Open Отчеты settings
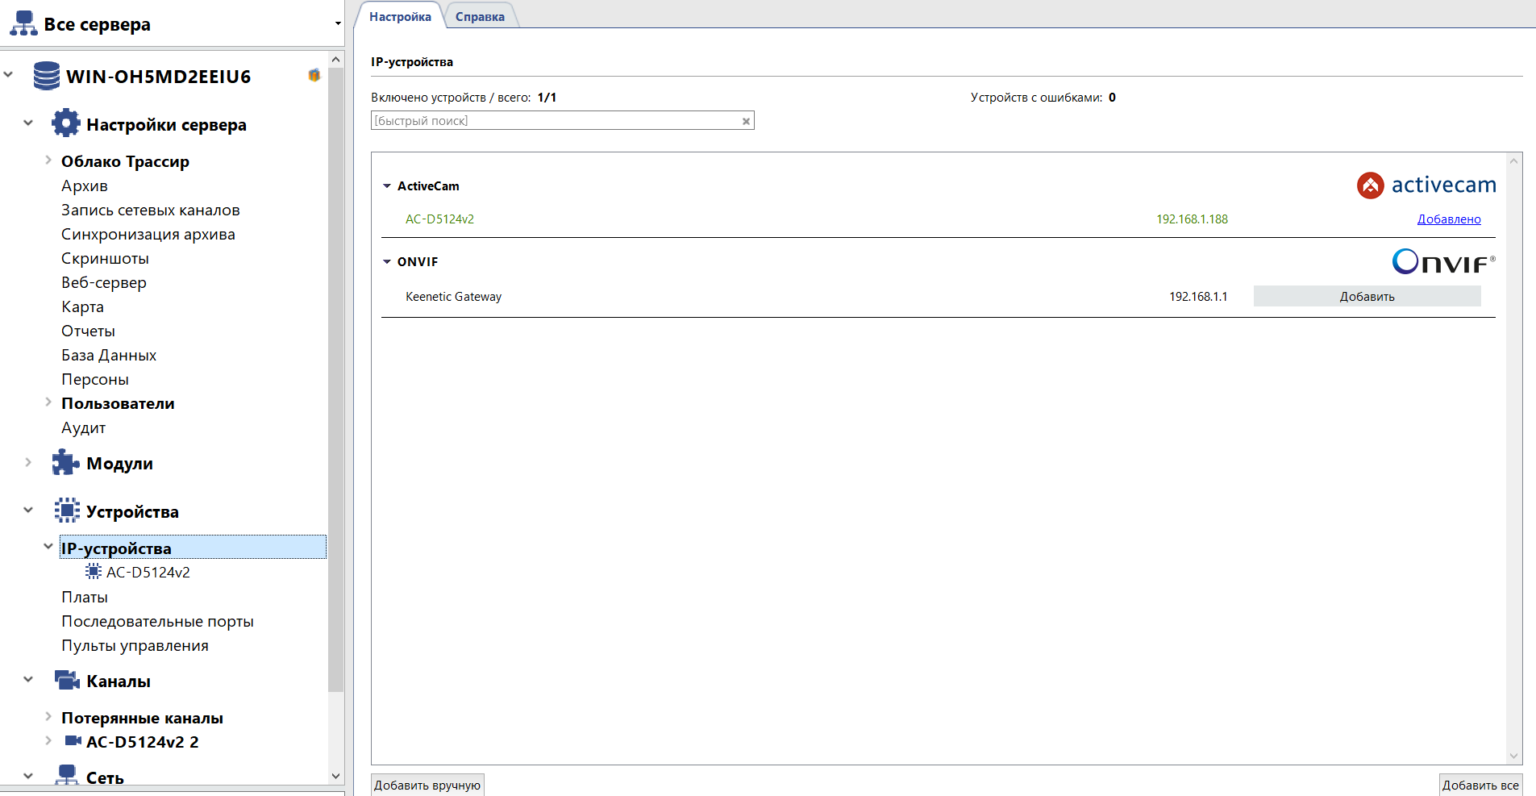This screenshot has height=796, width=1536. (x=88, y=331)
